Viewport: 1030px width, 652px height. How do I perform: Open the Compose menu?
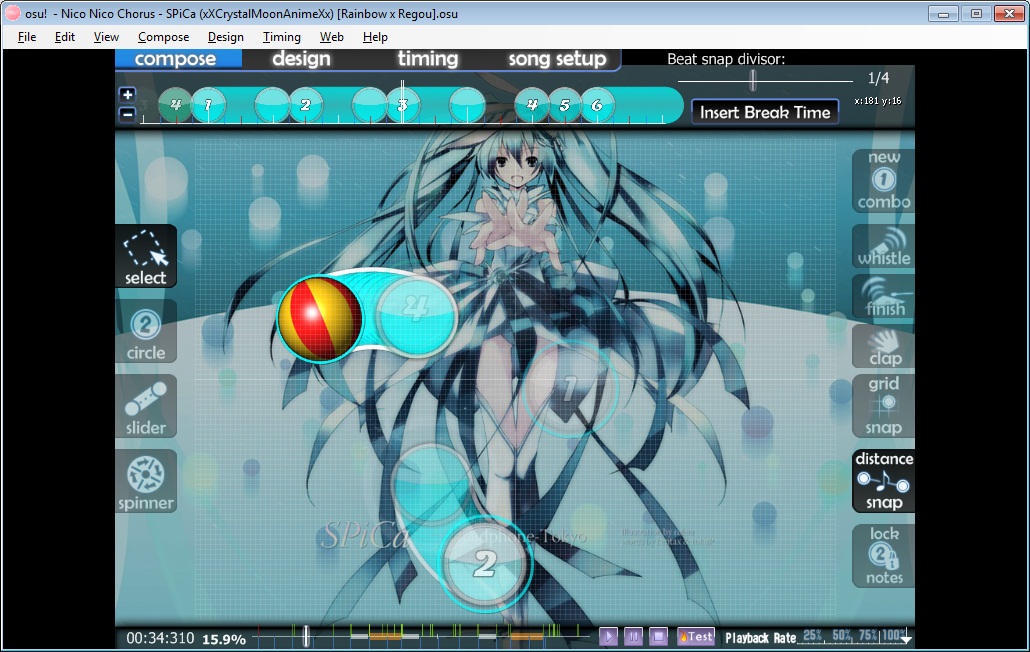pos(164,37)
